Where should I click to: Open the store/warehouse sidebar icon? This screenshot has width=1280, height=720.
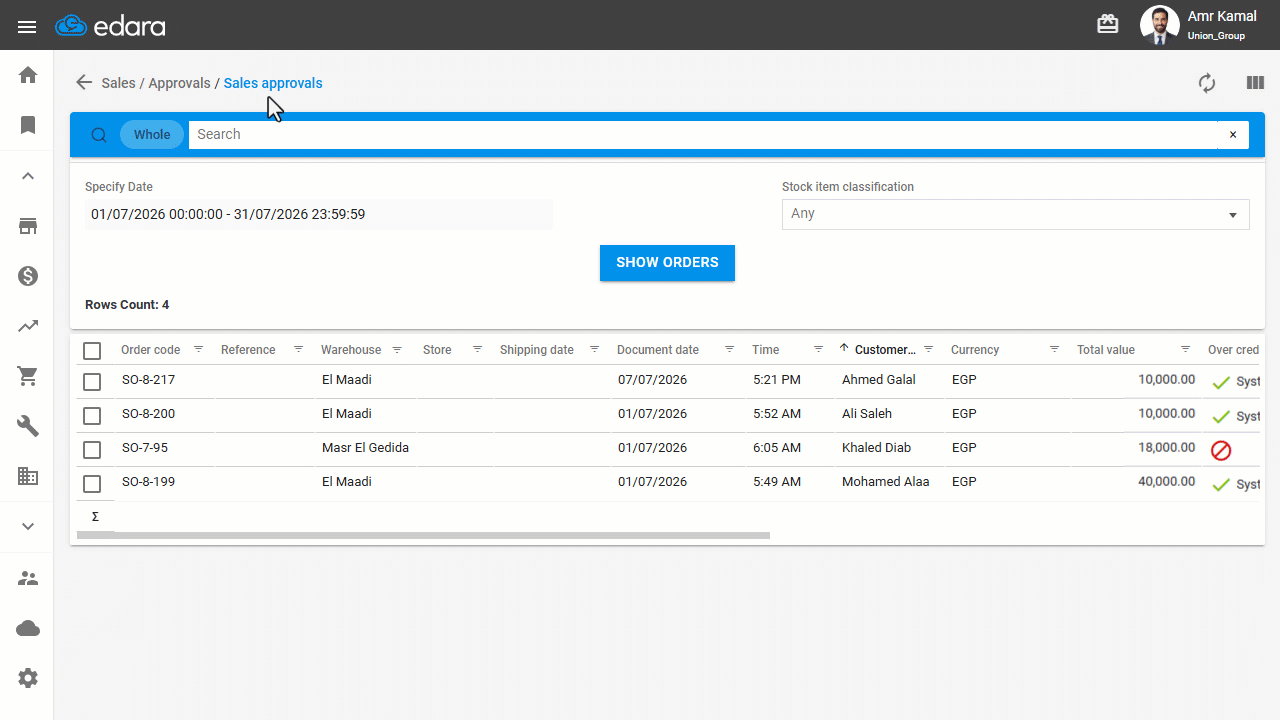[28, 226]
